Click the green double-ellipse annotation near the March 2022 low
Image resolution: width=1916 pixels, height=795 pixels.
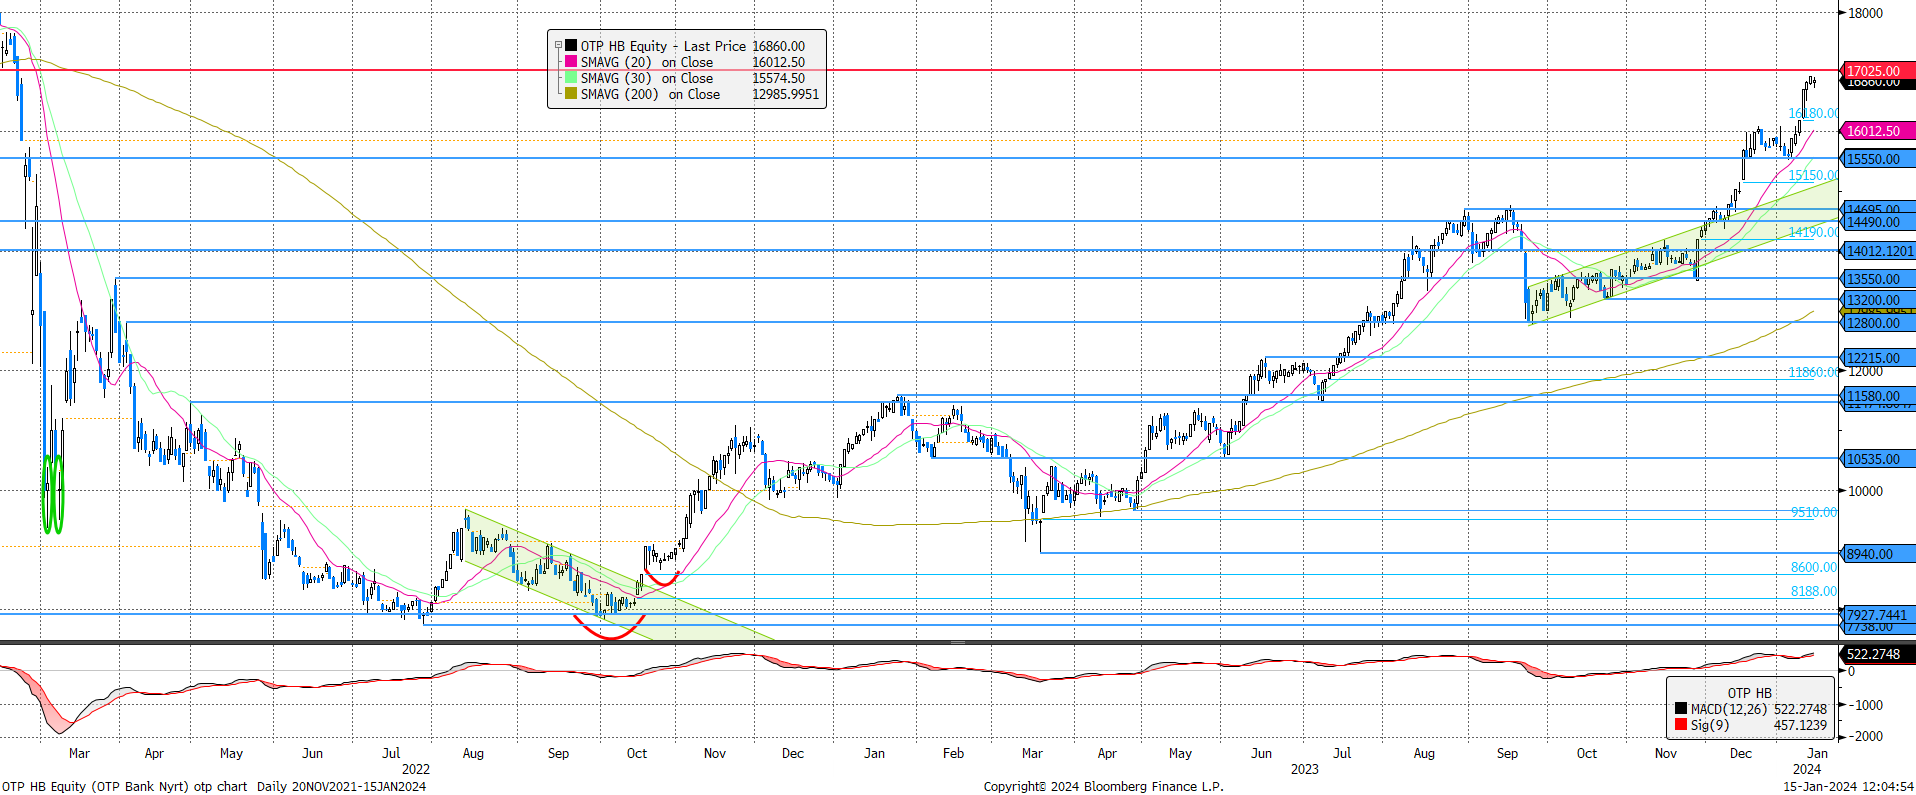coord(53,494)
